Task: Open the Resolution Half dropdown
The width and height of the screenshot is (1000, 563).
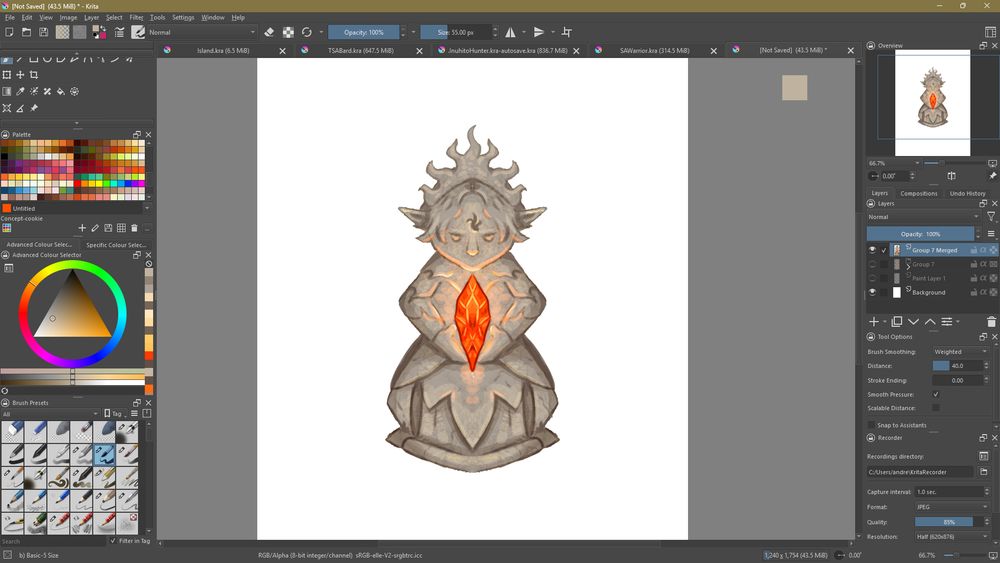Action: (951, 537)
